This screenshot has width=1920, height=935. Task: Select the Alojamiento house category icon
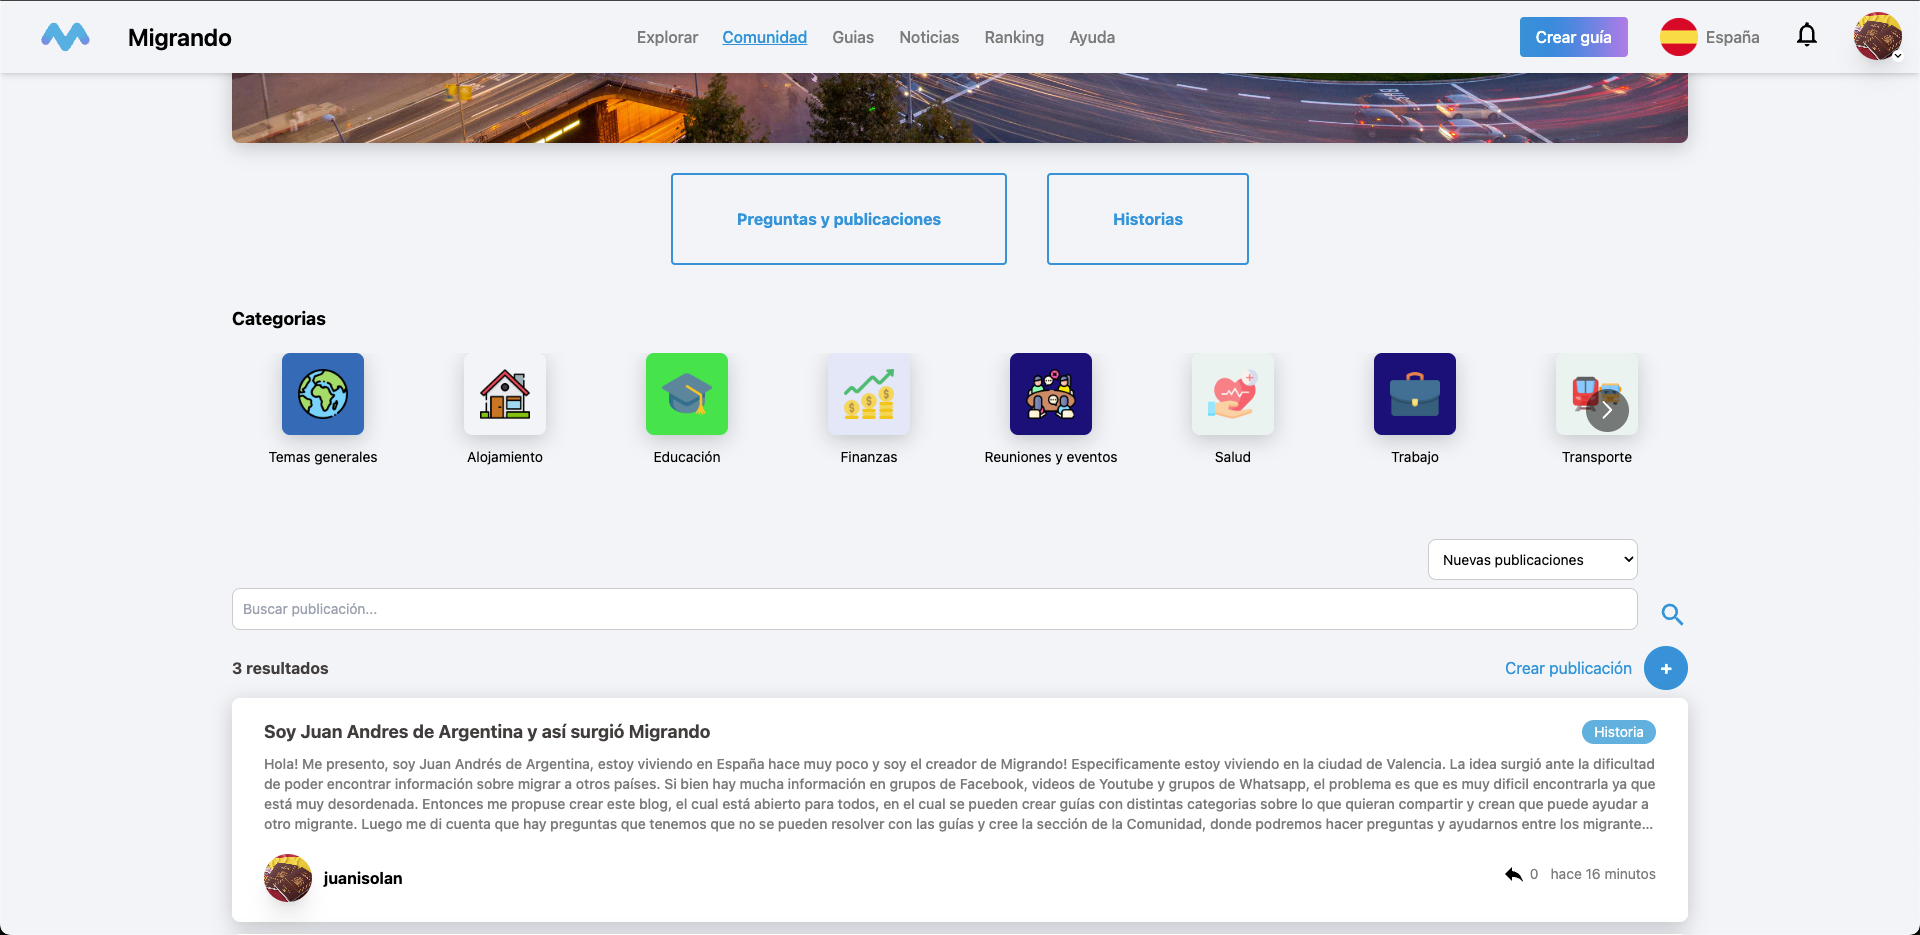[505, 394]
